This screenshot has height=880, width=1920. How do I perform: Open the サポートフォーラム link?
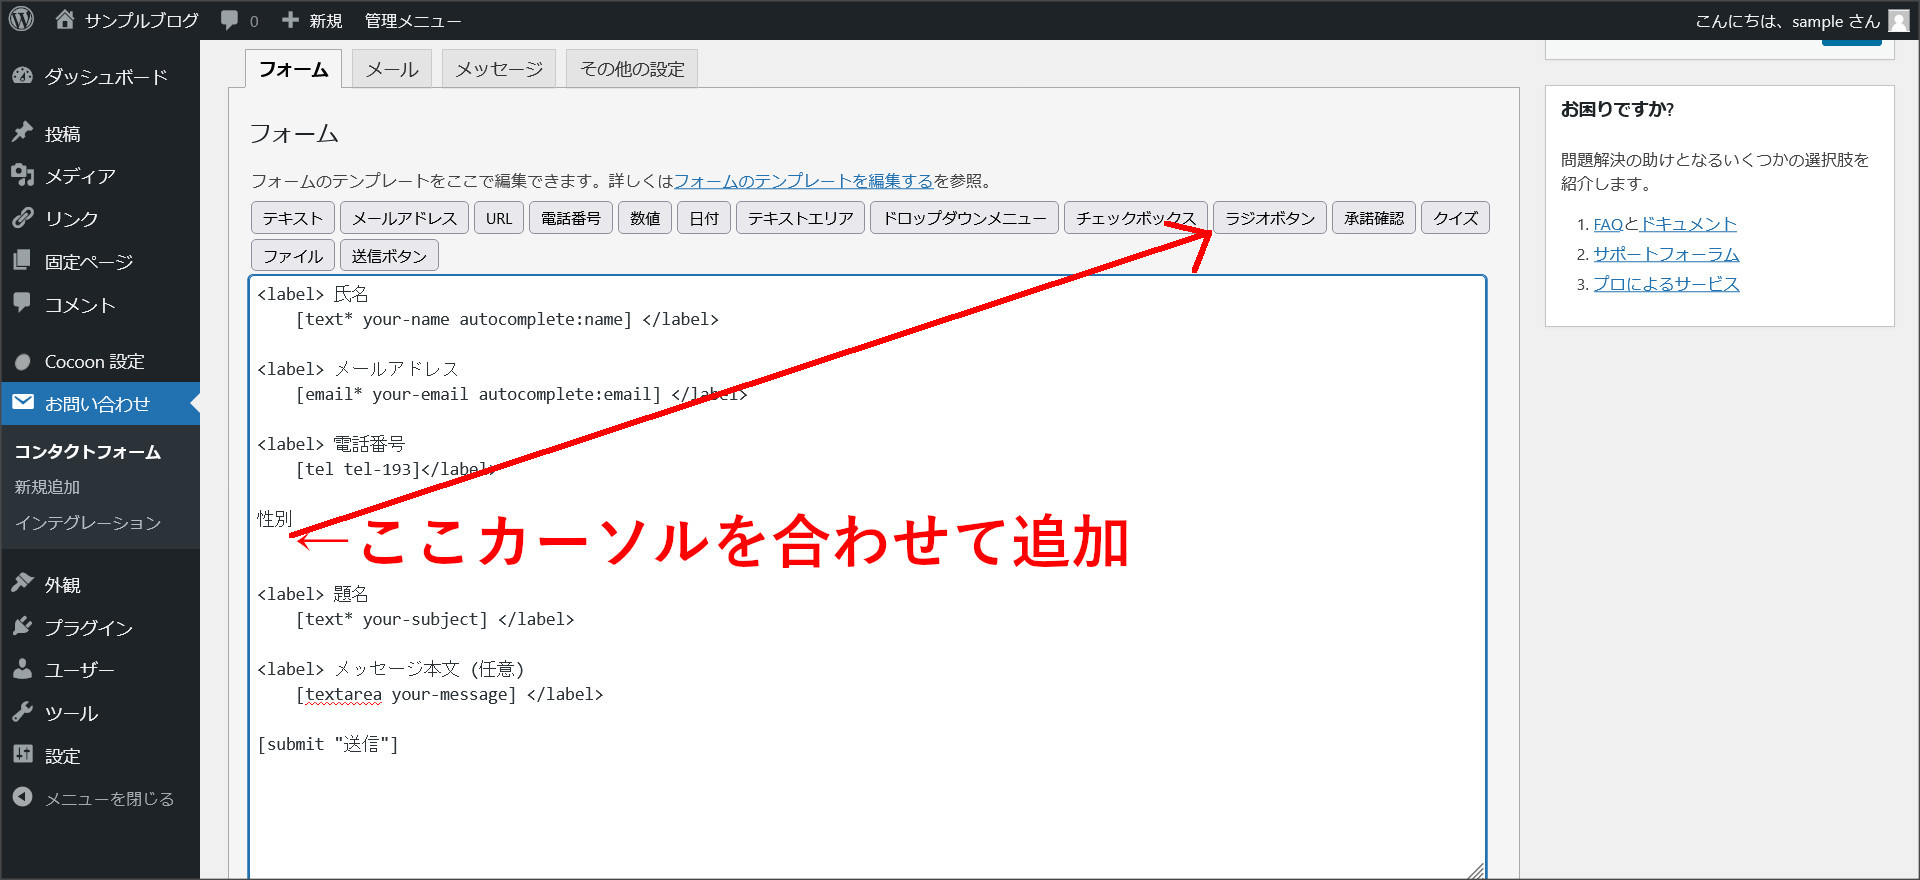click(x=1666, y=254)
